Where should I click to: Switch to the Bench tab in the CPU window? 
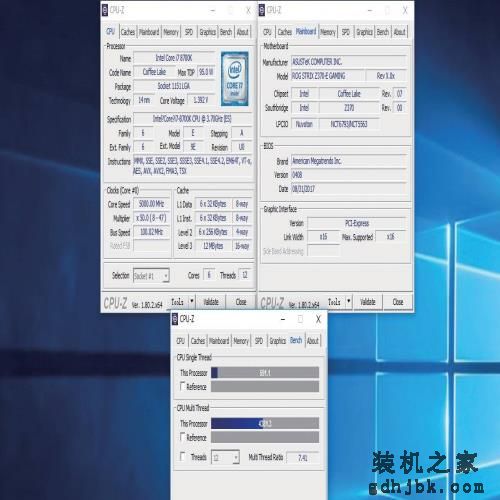coord(226,32)
